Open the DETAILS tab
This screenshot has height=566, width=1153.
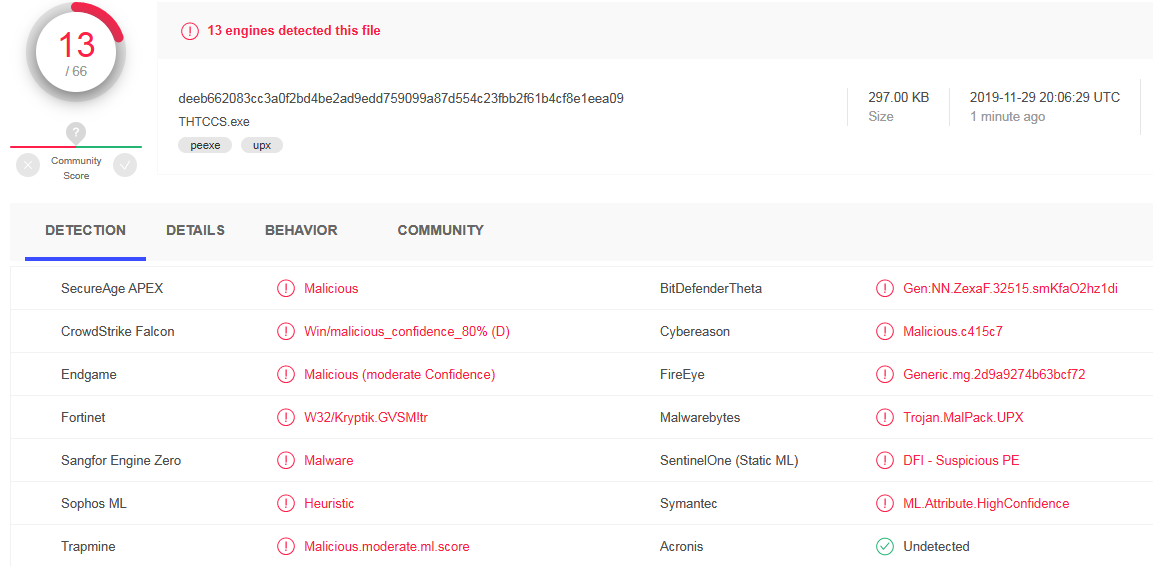click(196, 230)
